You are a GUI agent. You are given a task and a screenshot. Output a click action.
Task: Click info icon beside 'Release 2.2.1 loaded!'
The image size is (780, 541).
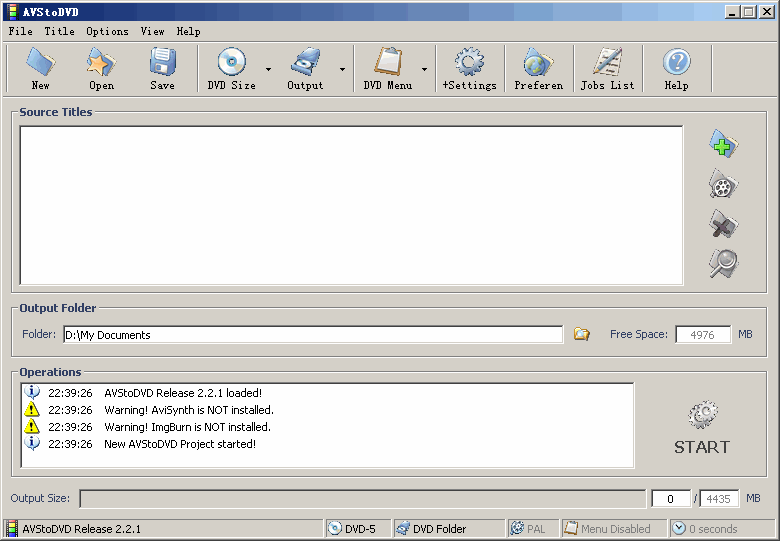(32, 392)
